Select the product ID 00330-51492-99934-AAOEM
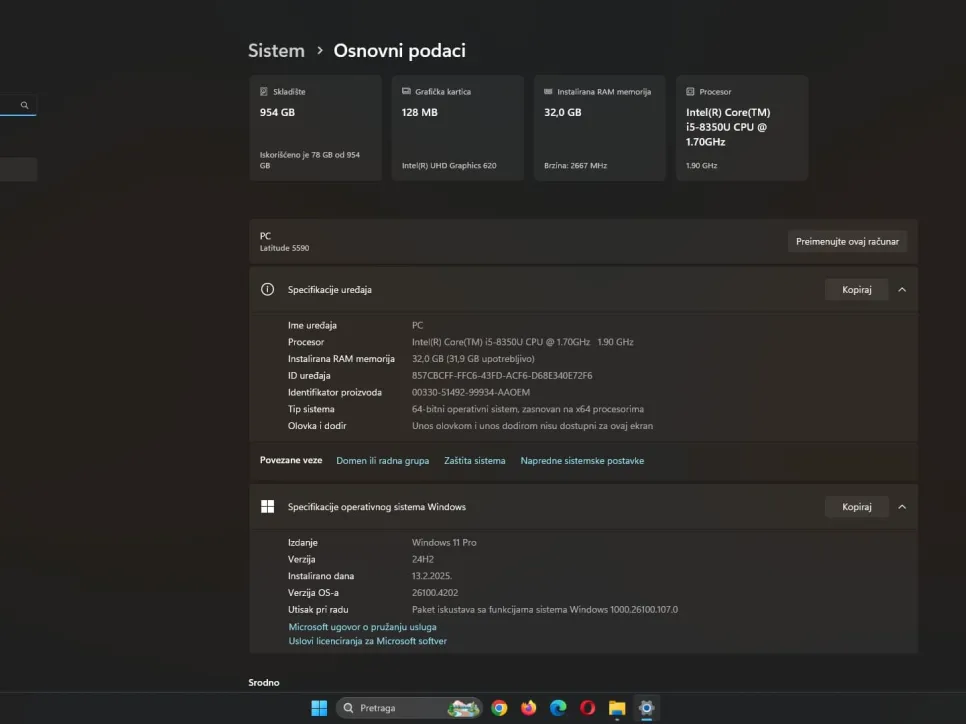Image resolution: width=966 pixels, height=724 pixels. point(471,392)
